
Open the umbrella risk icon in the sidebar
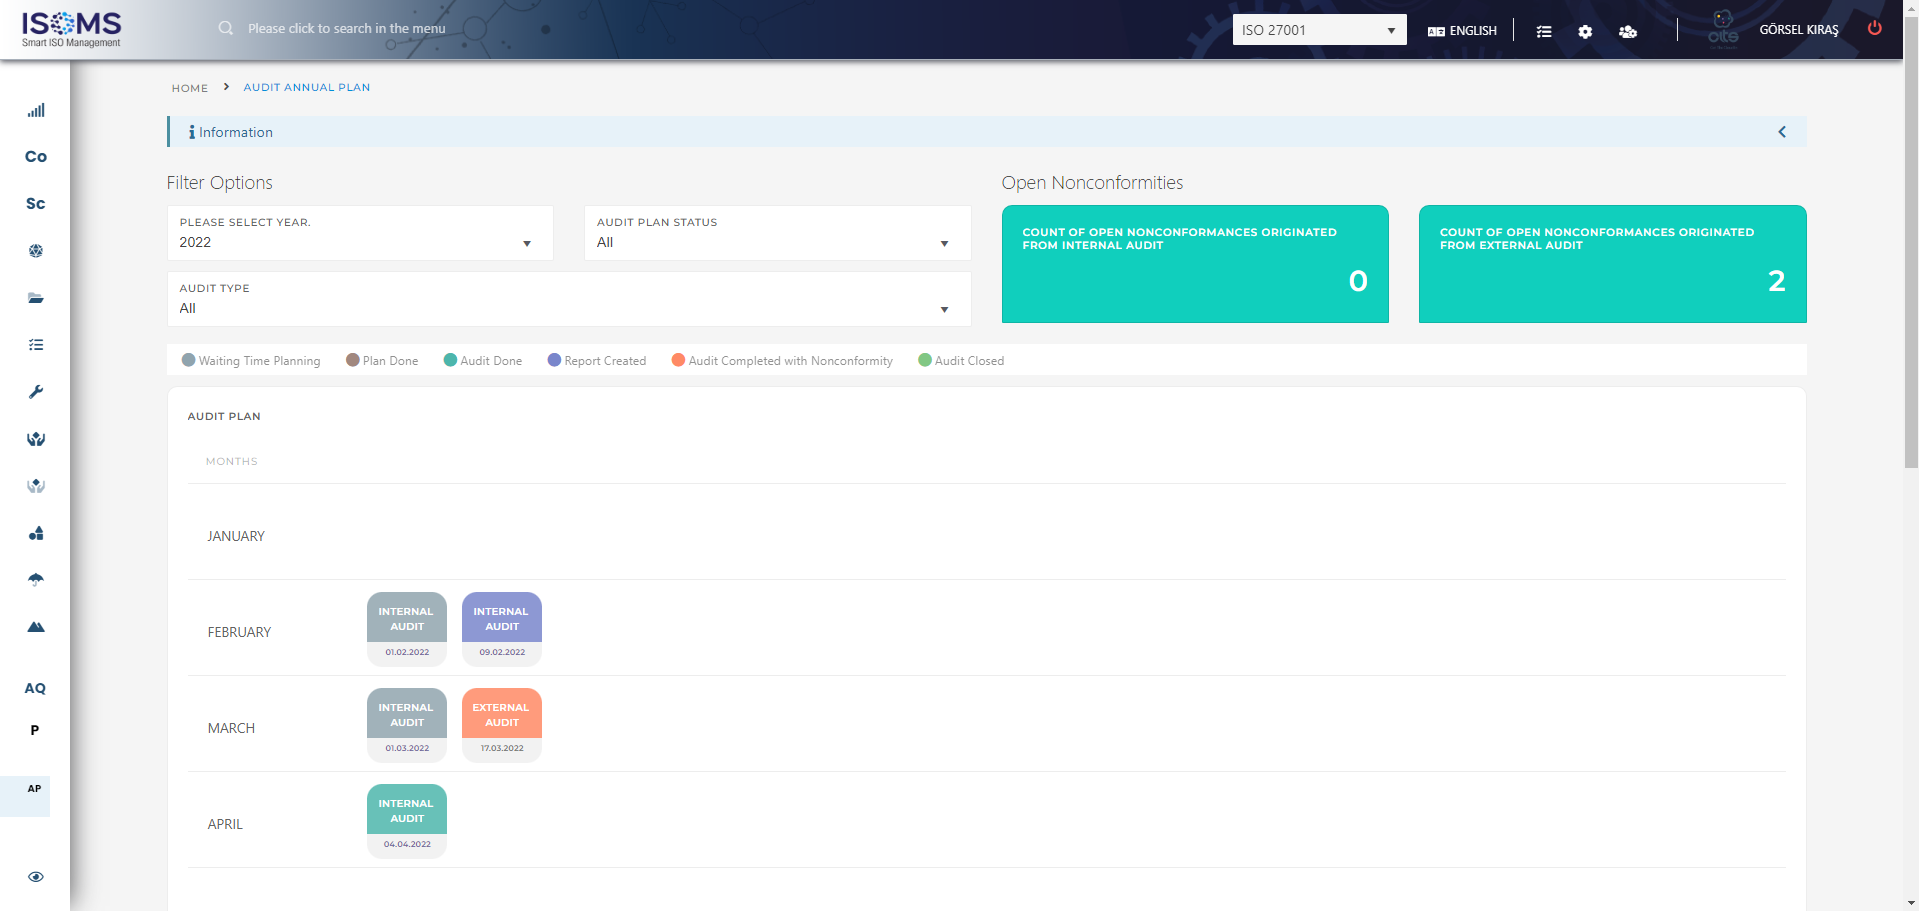[x=35, y=579]
